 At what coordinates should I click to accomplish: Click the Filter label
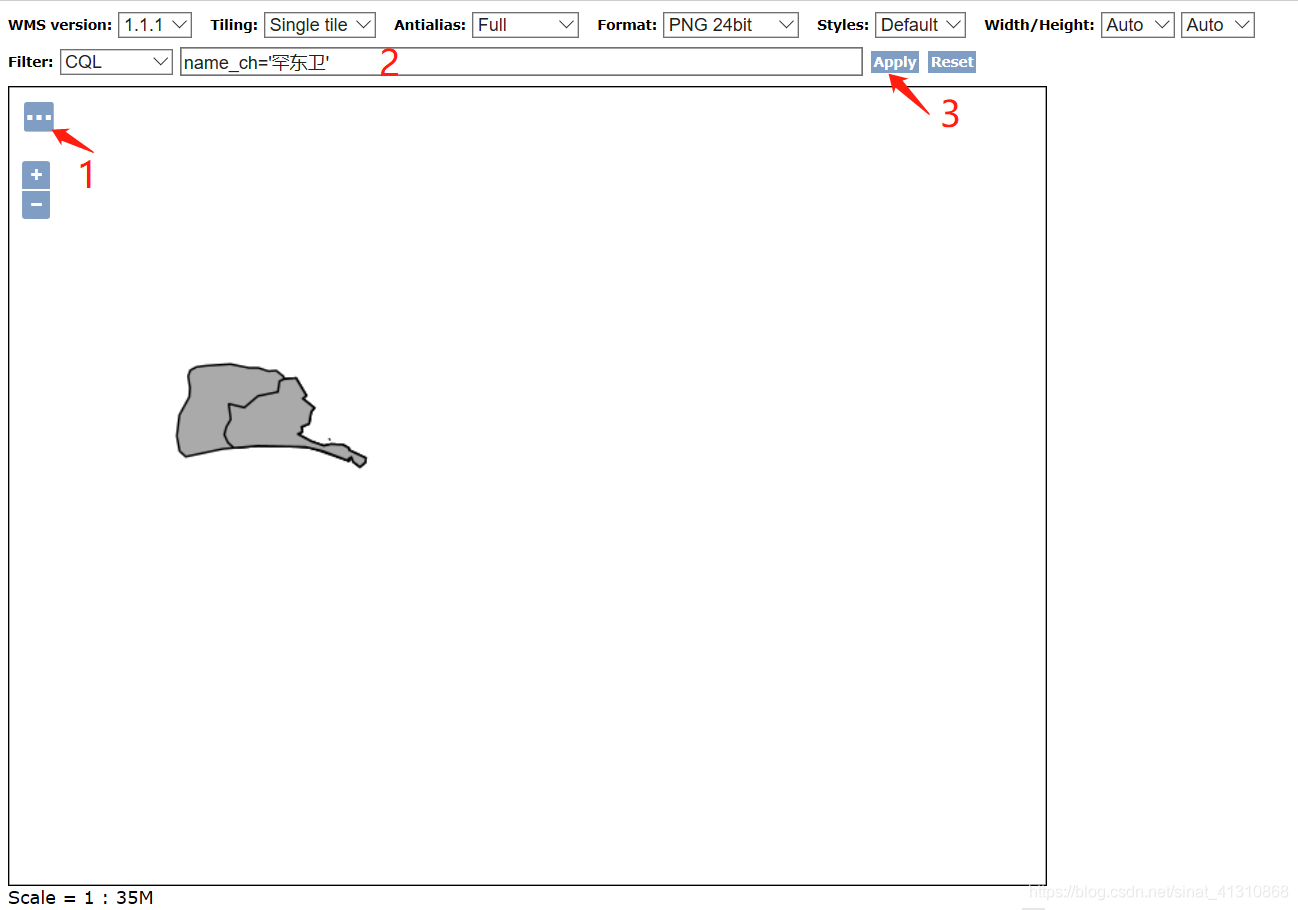point(29,61)
